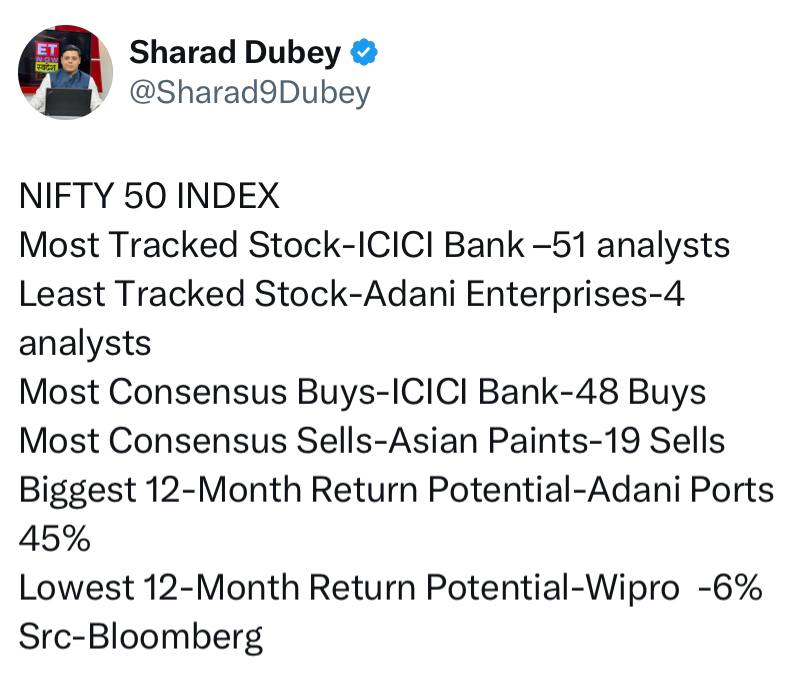Click the Most Tracked Stock line
Image resolution: width=794 pixels, height=675 pixels.
coord(374,246)
